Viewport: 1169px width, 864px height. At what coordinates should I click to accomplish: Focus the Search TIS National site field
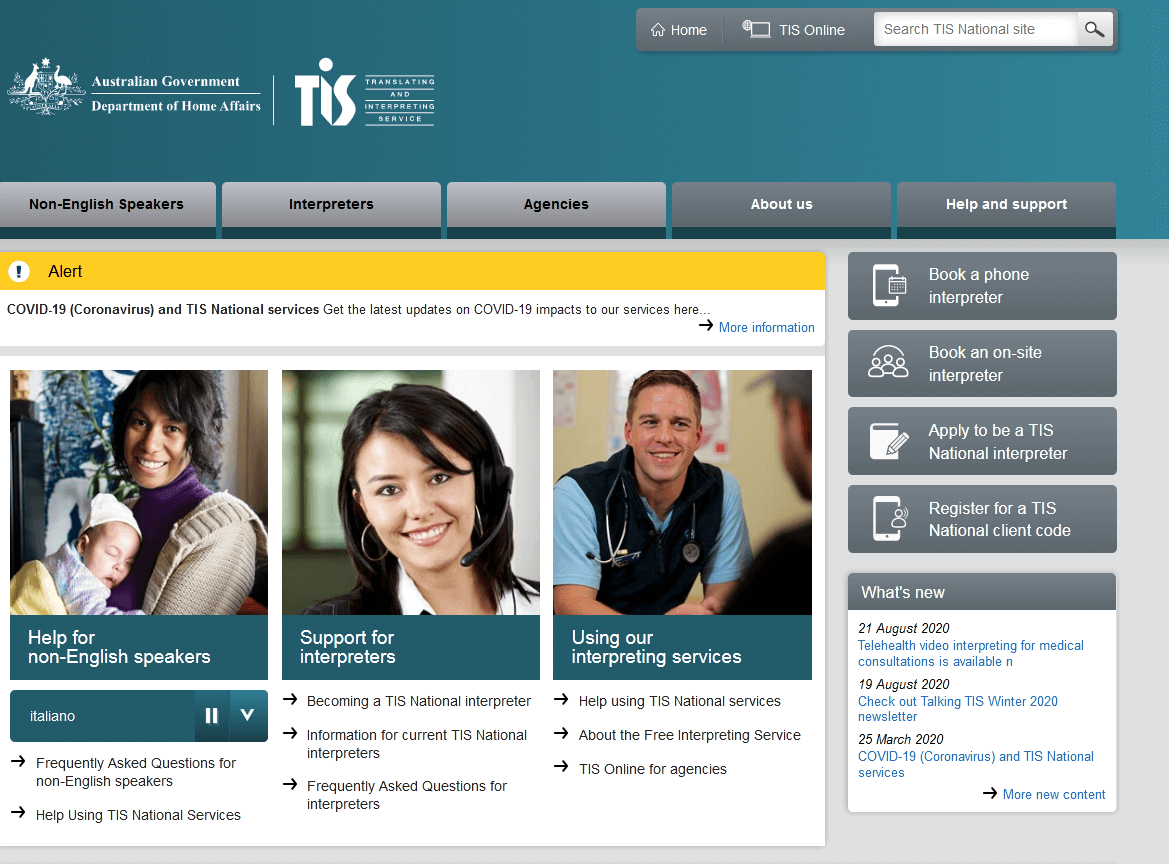976,29
